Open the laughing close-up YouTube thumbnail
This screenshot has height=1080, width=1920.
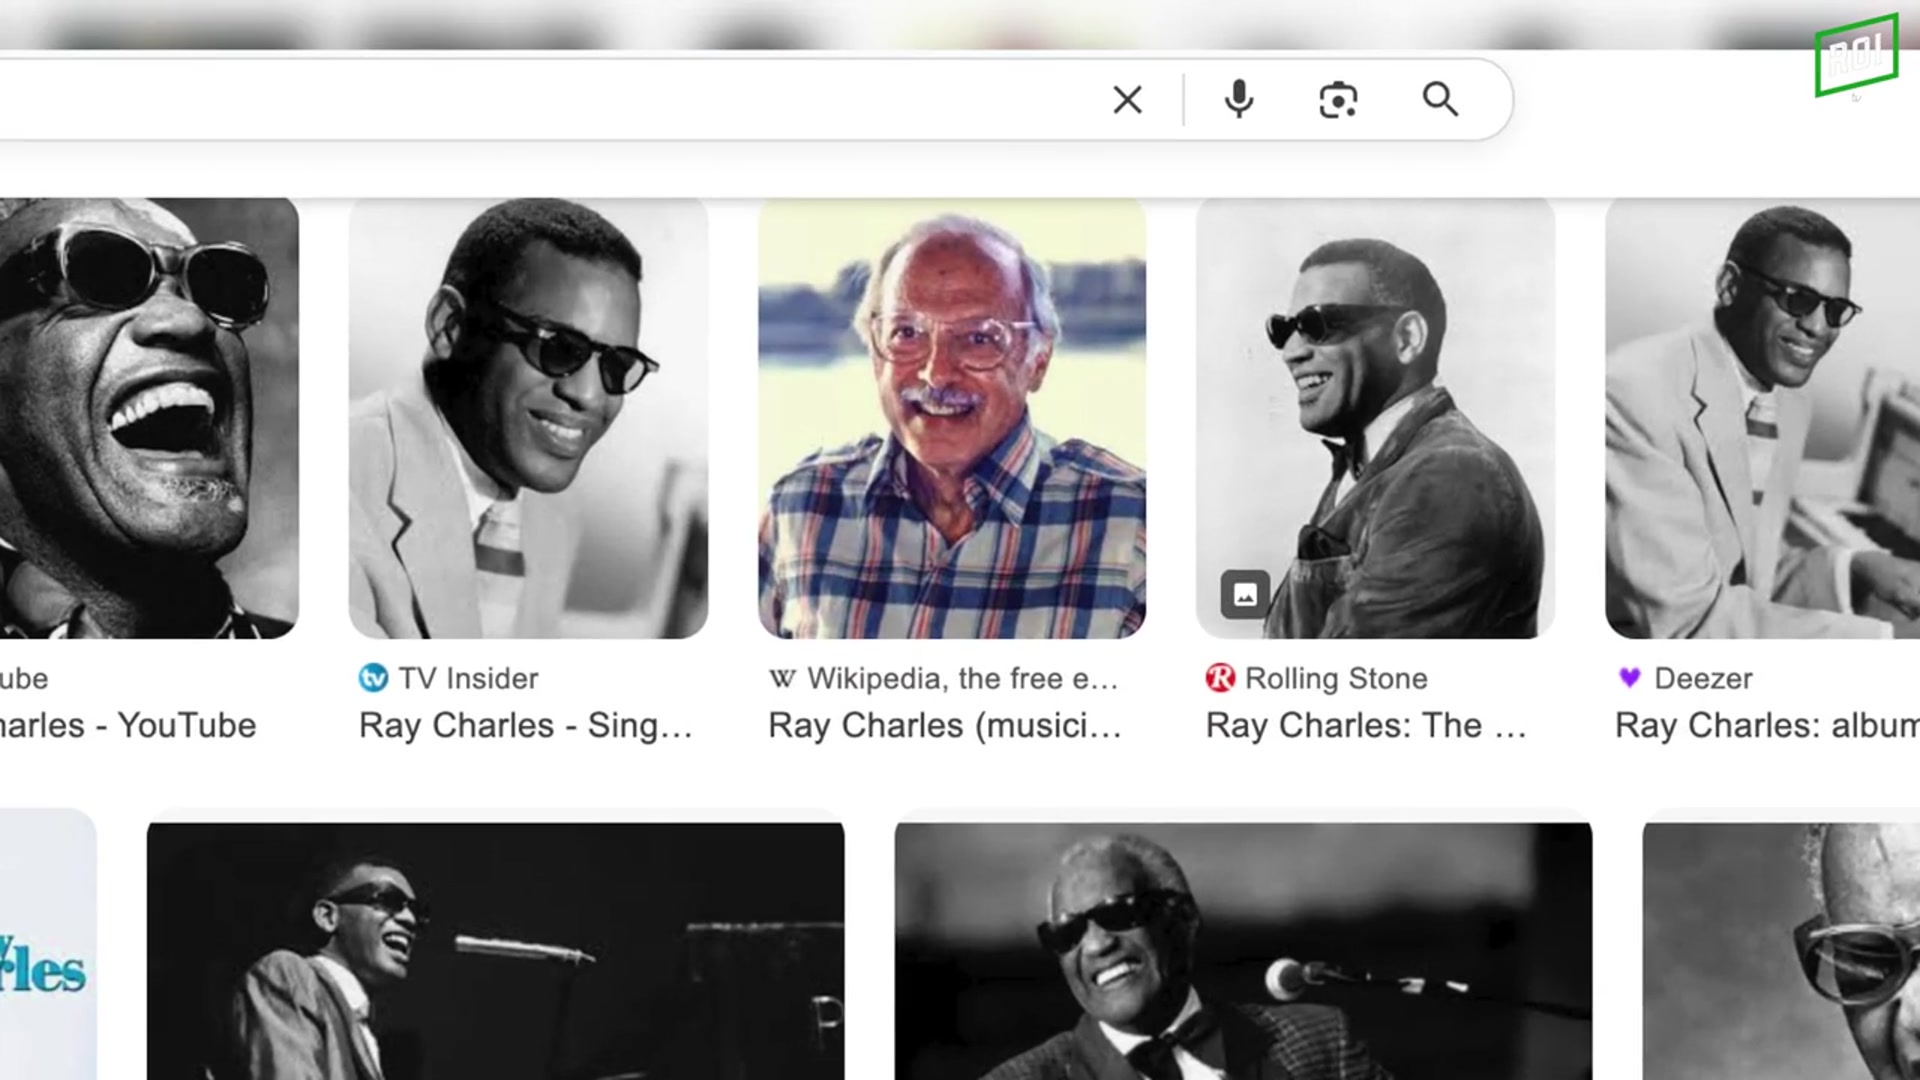tap(148, 418)
